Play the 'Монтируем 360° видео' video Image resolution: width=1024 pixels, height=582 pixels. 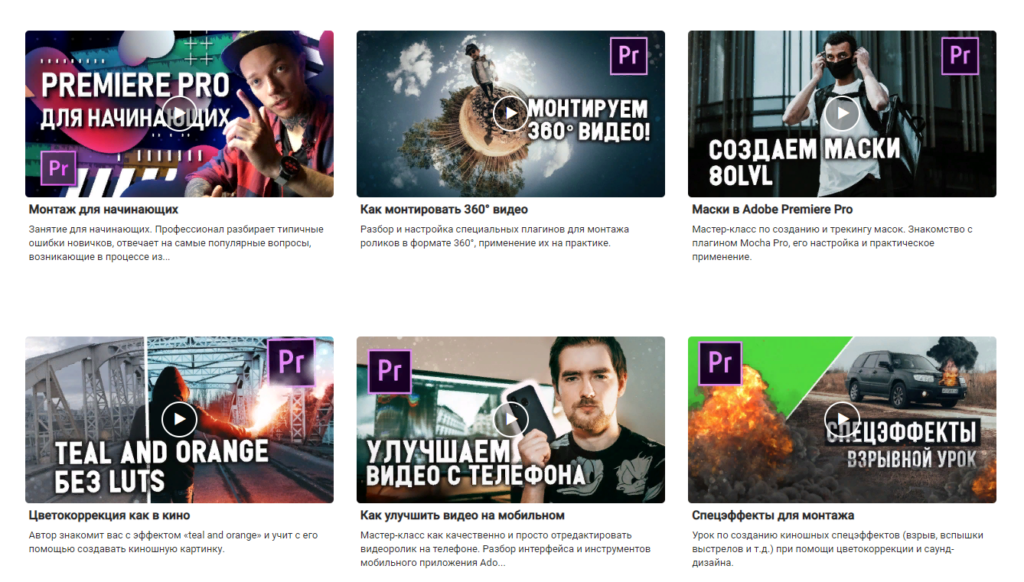tap(511, 114)
